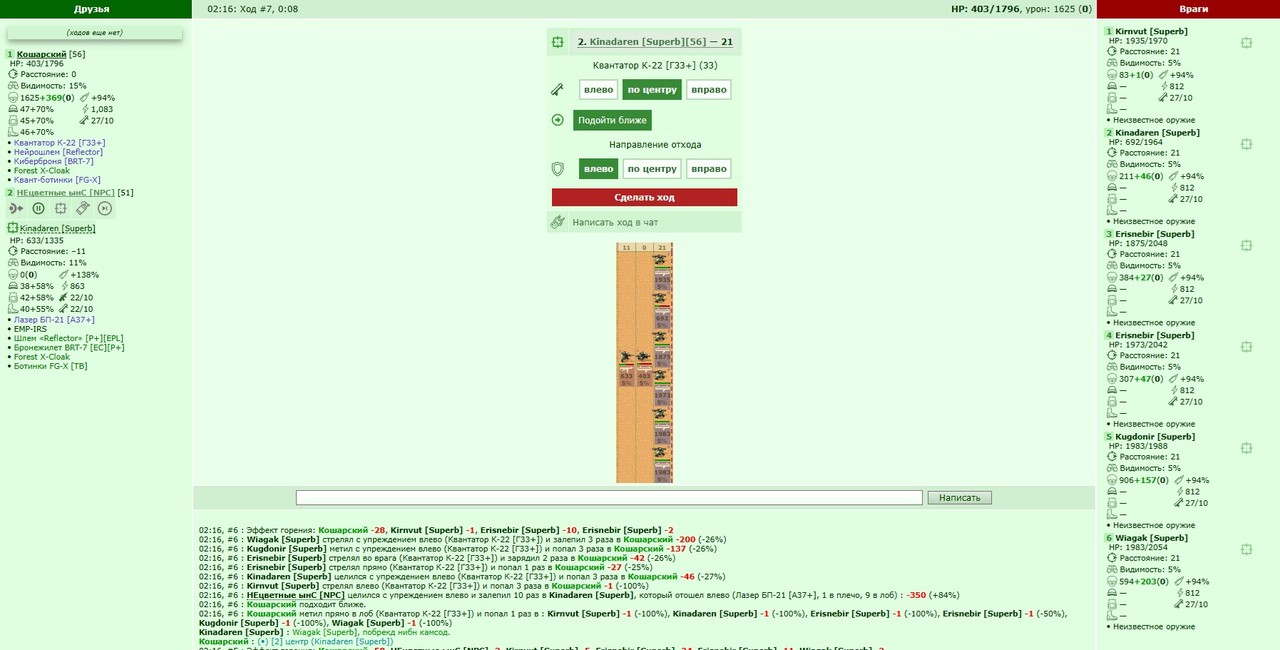Select retreat direction вправо

708,169
